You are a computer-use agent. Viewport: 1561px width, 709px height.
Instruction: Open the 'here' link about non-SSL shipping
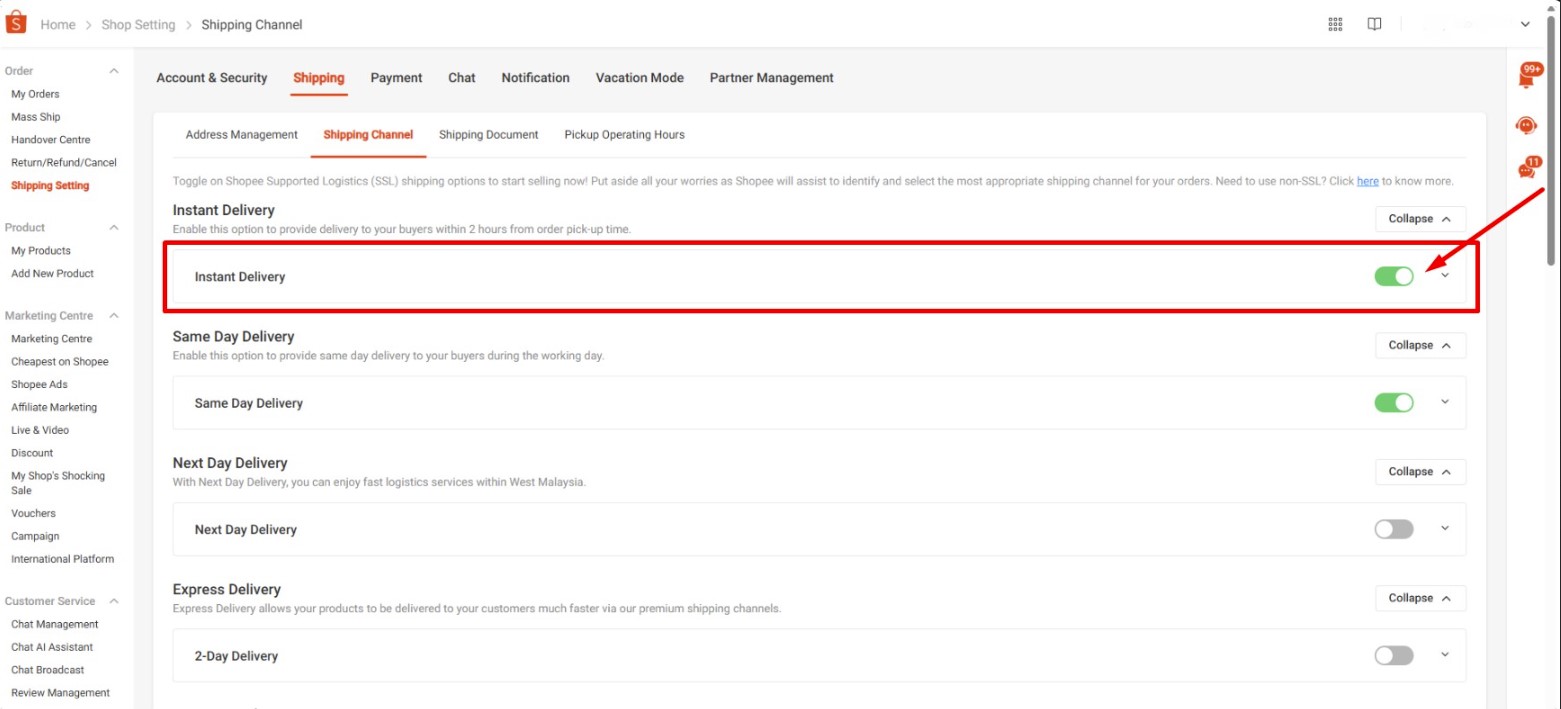[1368, 180]
